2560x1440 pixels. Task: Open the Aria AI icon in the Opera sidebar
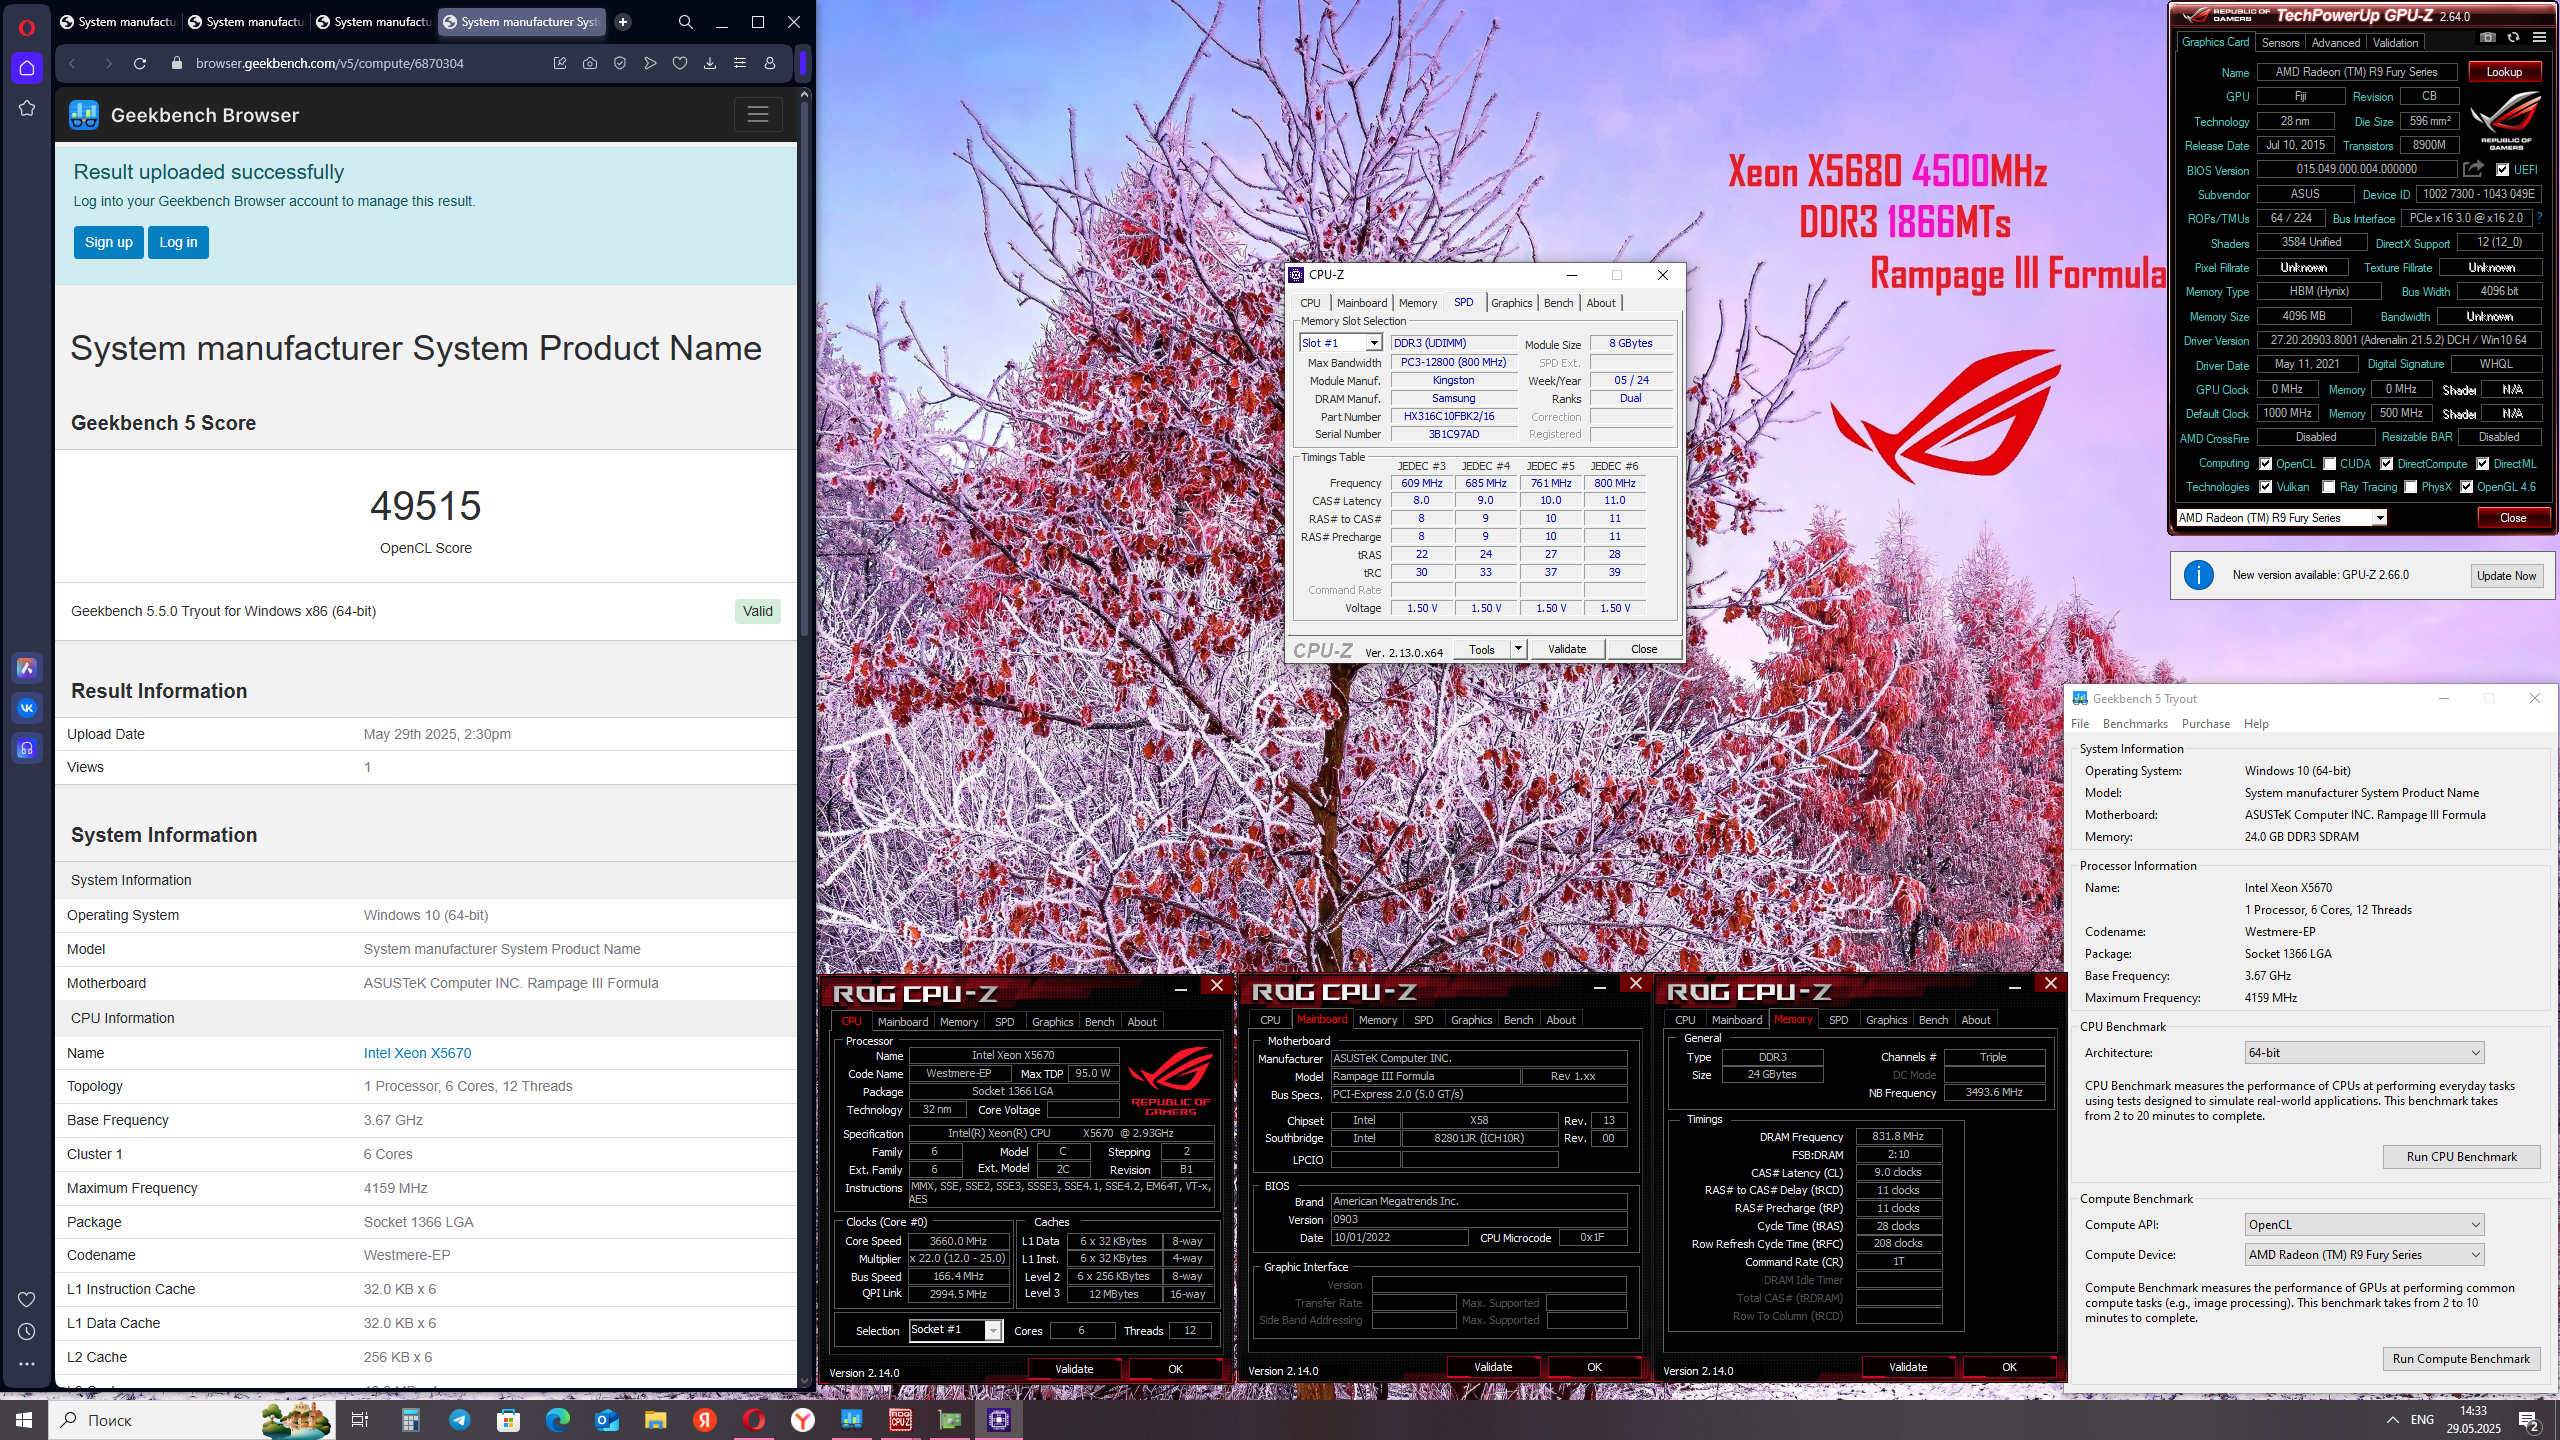[x=27, y=668]
